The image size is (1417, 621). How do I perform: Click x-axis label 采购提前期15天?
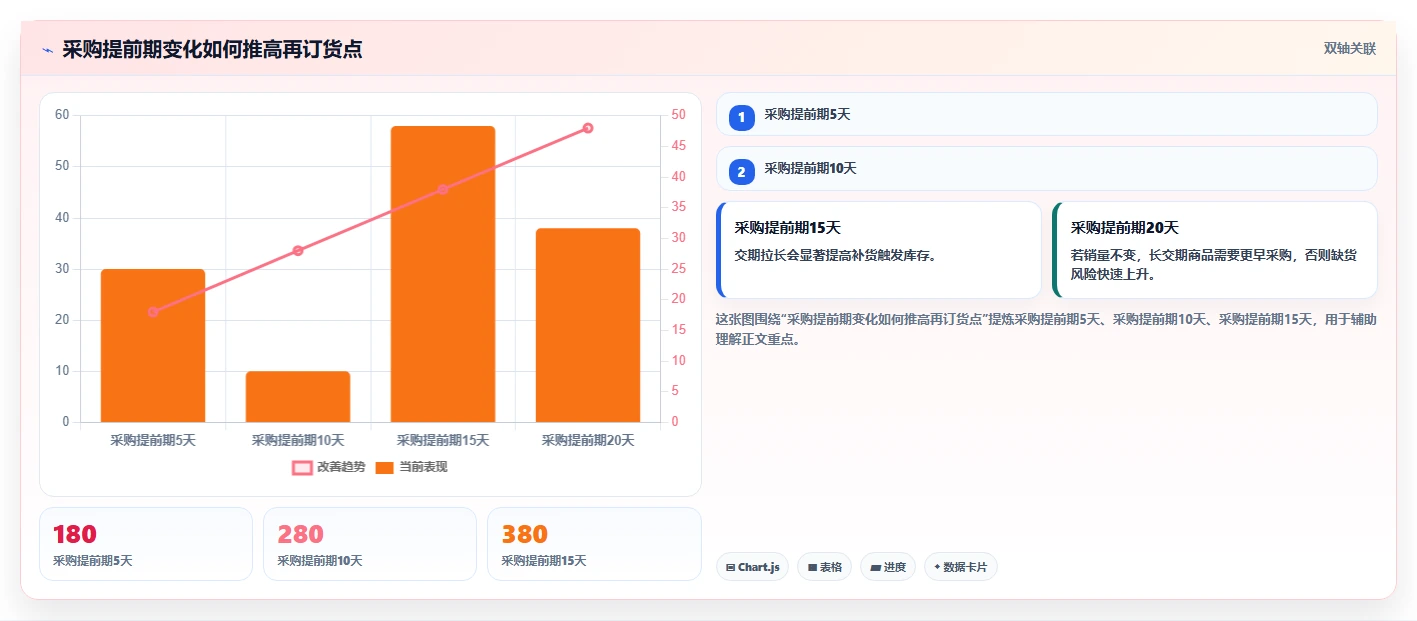443,440
